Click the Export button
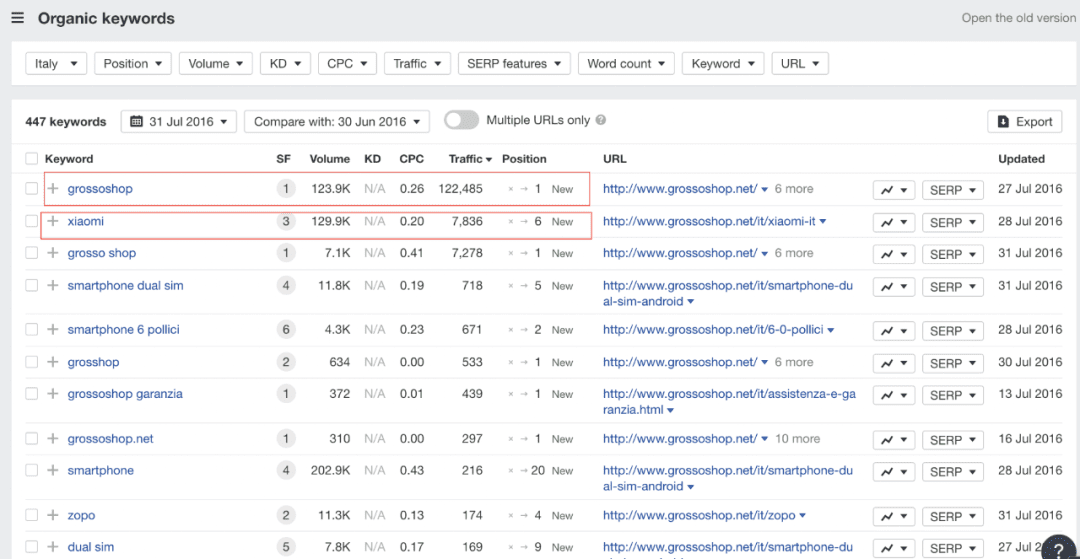 (x=1024, y=121)
